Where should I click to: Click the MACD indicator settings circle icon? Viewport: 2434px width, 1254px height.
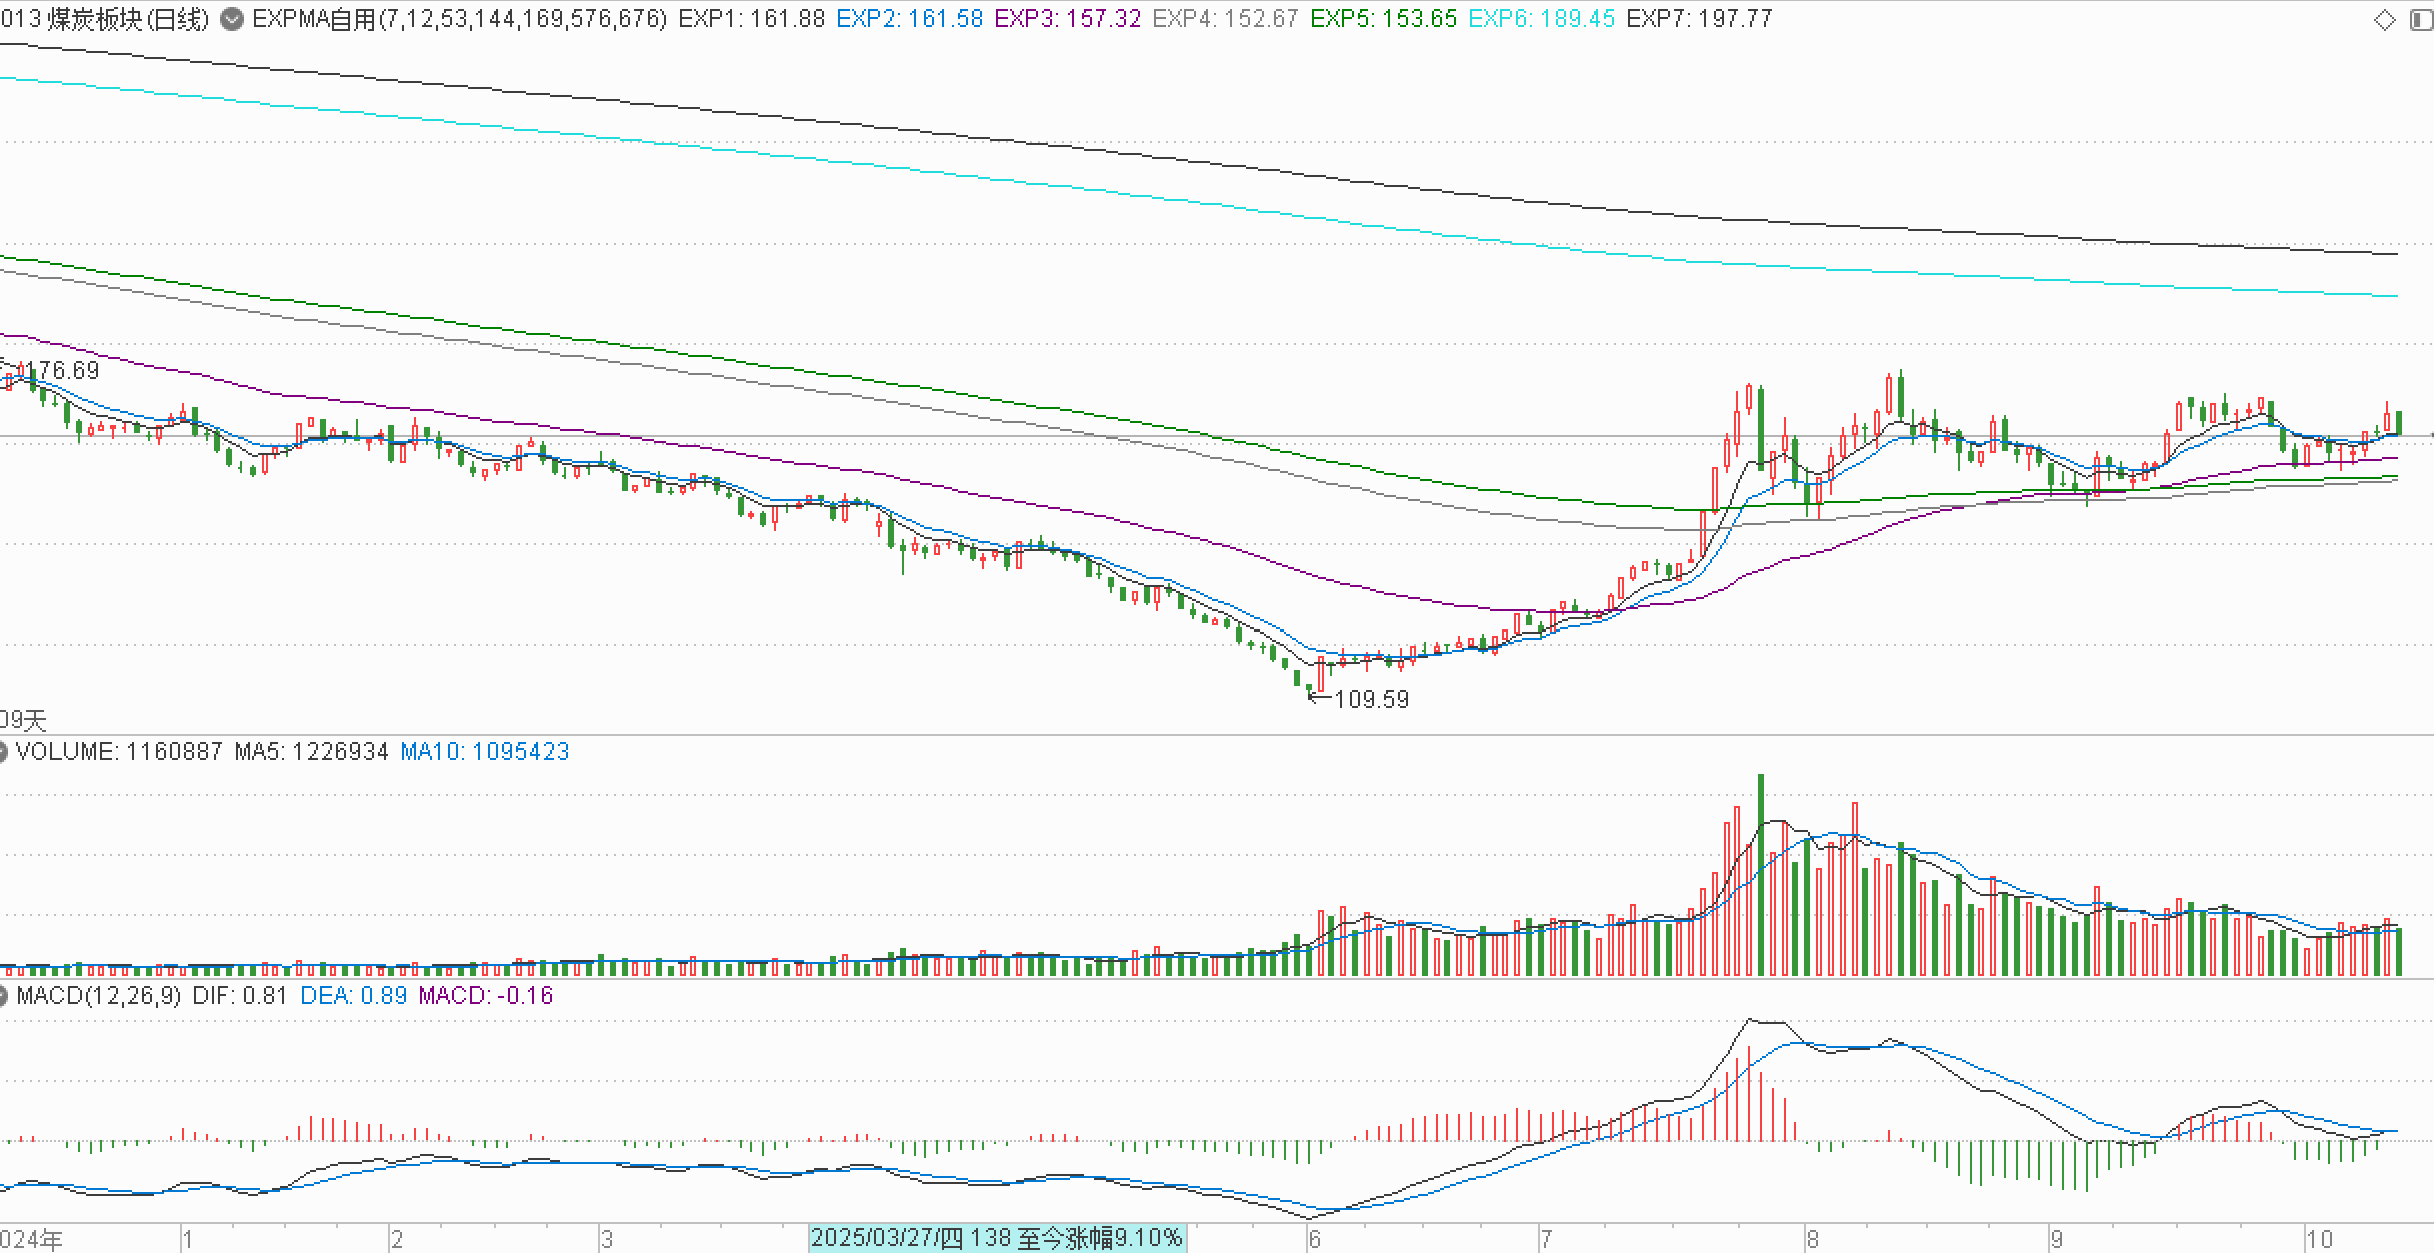[3, 995]
